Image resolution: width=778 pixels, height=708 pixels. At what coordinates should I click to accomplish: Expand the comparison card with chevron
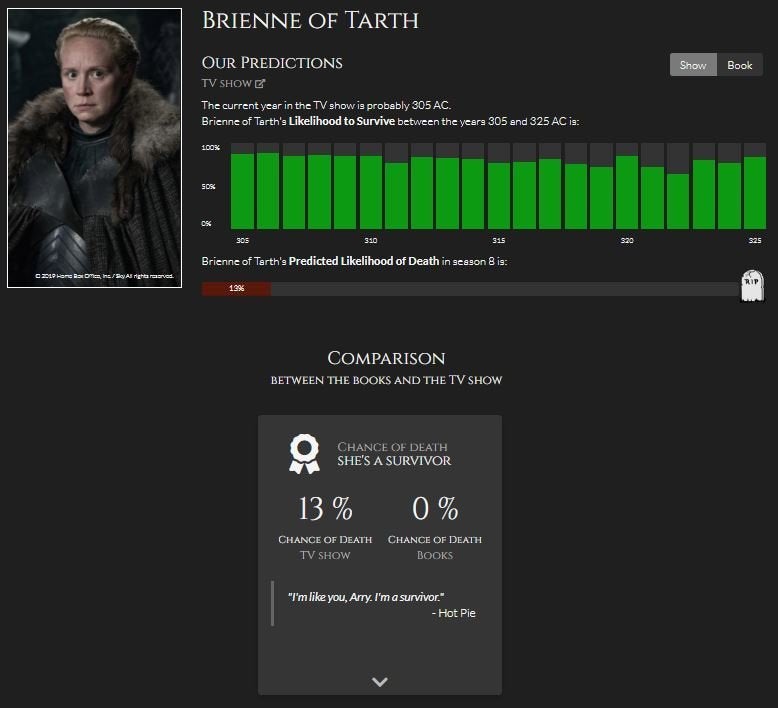(380, 682)
